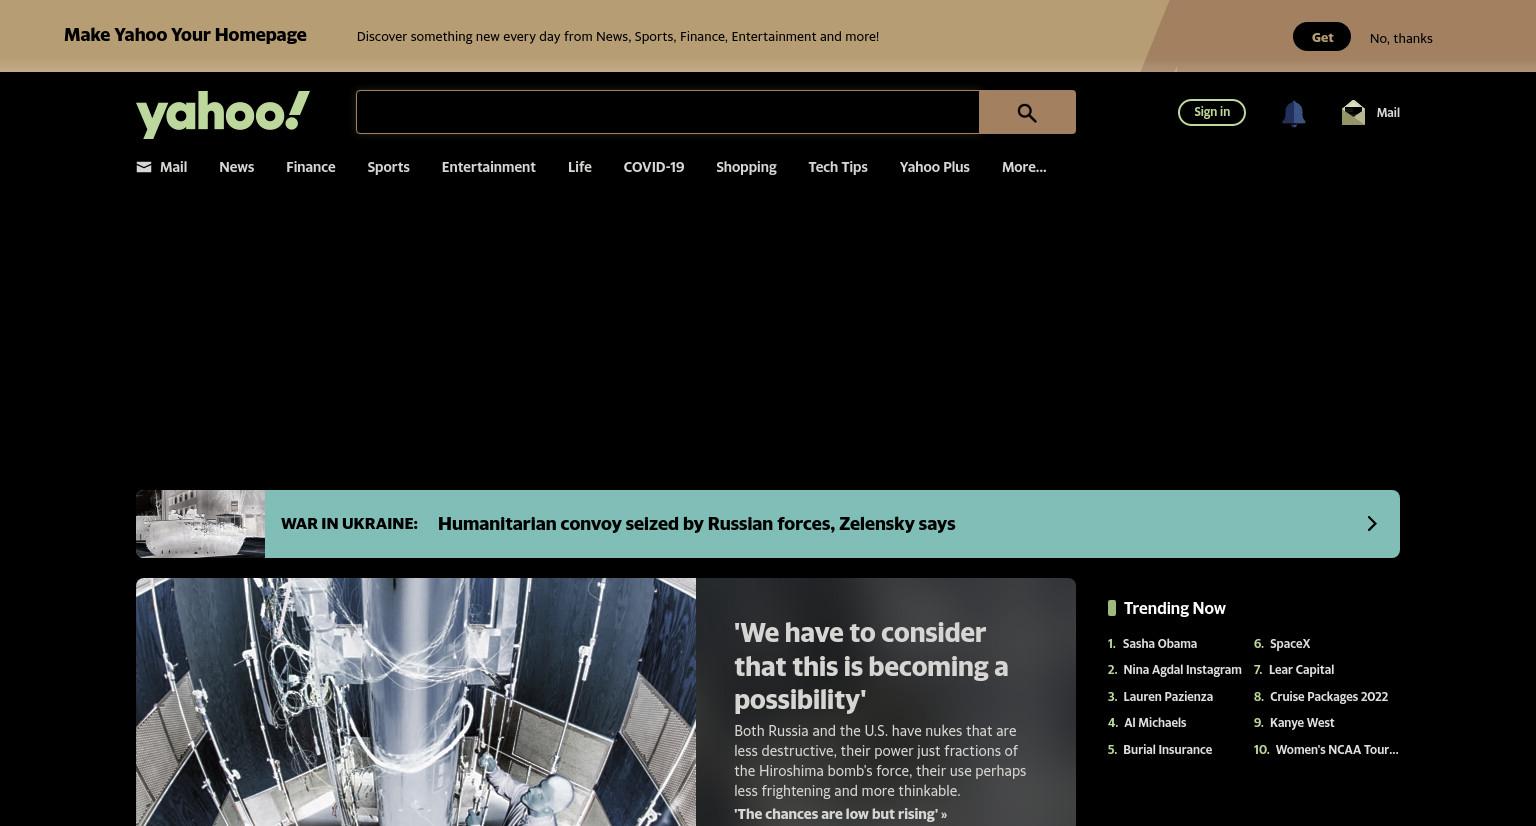Click the small mail icon in navigation bar
The height and width of the screenshot is (826, 1536).
tap(144, 167)
